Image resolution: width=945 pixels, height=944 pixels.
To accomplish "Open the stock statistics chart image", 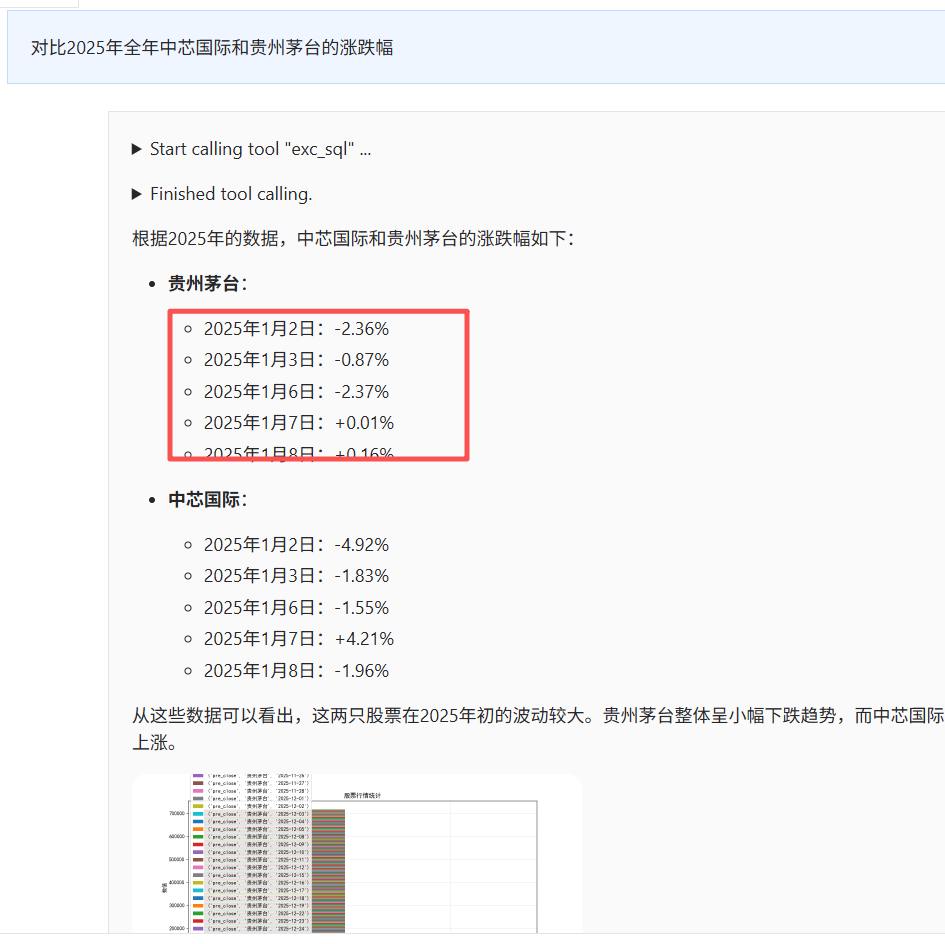I will (x=357, y=854).
